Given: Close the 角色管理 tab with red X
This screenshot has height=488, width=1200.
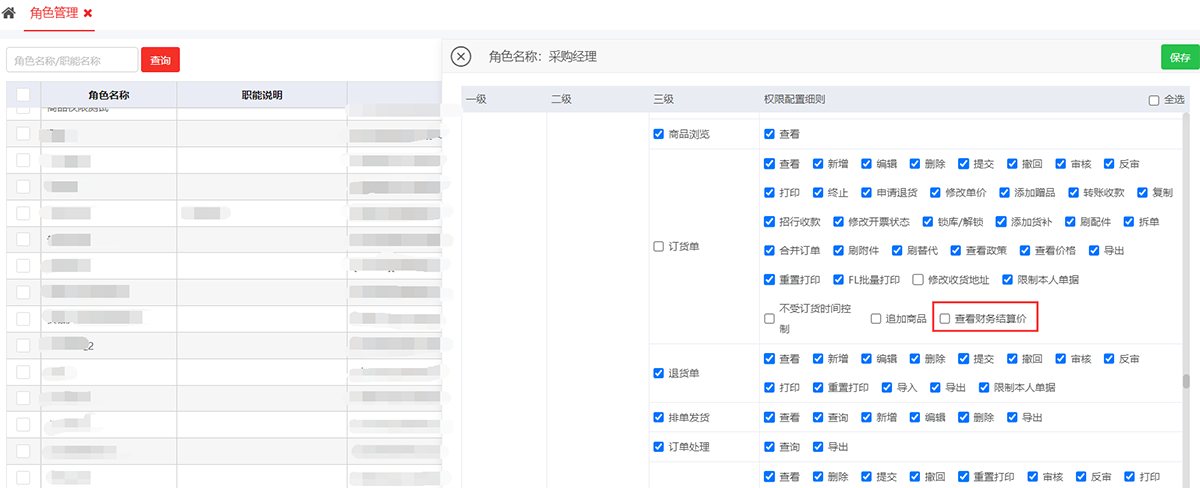Looking at the screenshot, I should [x=88, y=14].
